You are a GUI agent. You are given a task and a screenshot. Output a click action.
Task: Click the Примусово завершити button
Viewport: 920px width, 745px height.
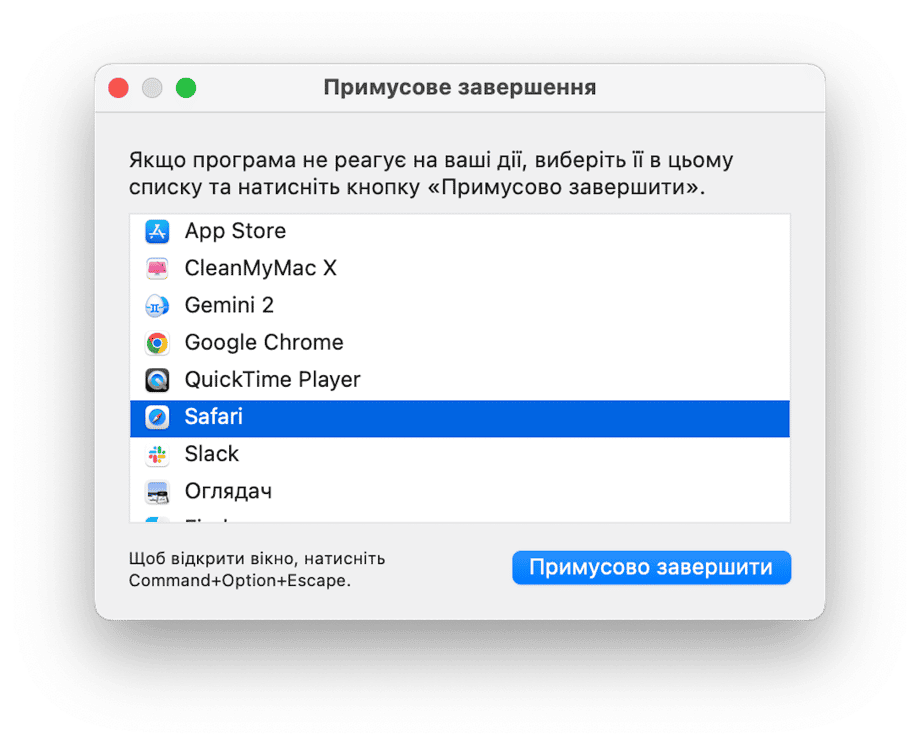tap(651, 567)
